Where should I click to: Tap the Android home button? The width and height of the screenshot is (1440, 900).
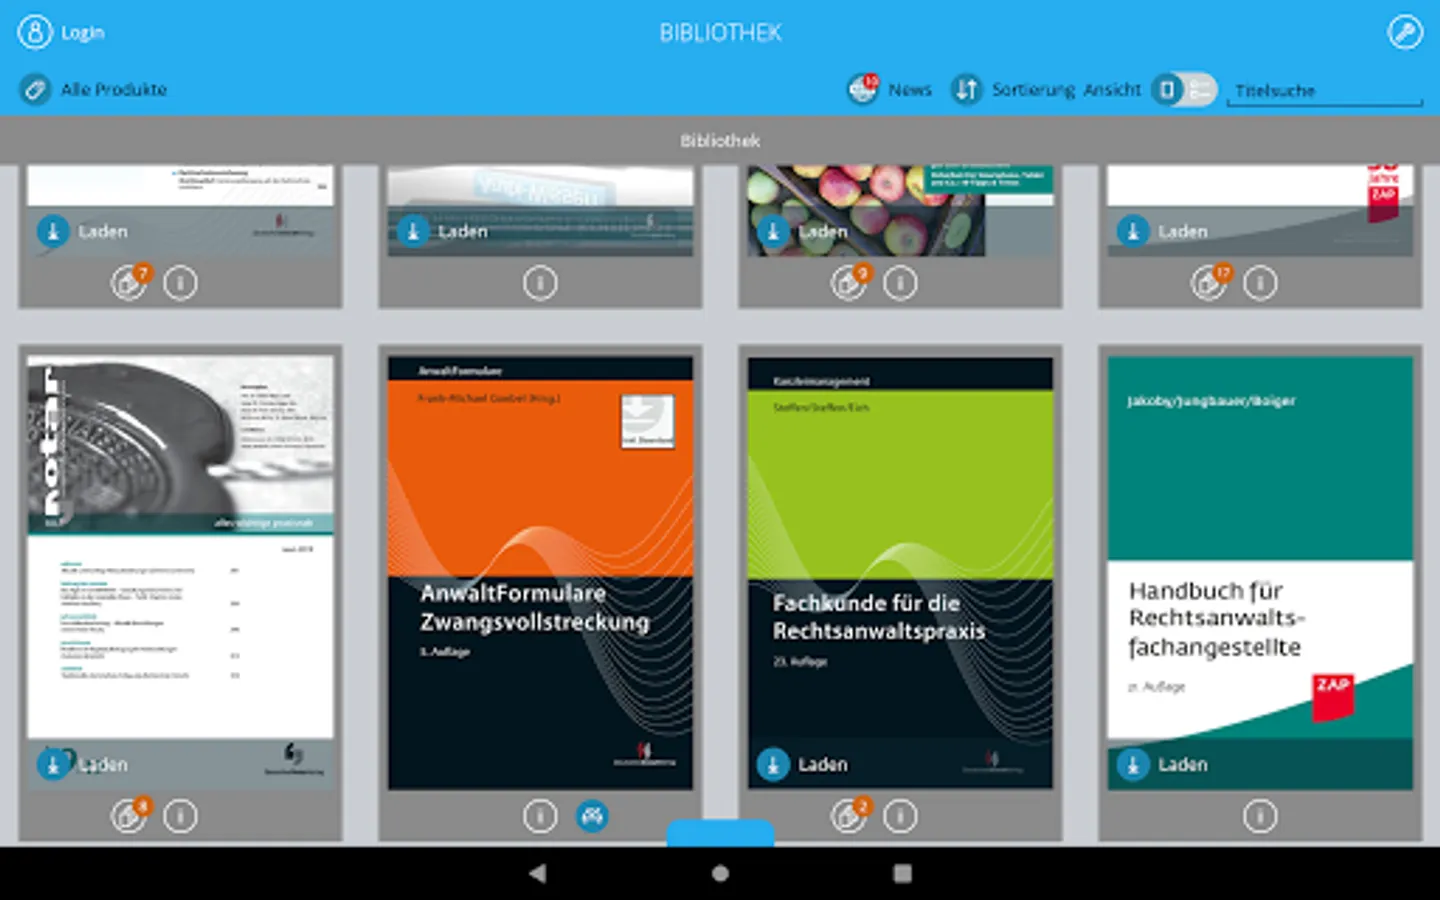tap(720, 873)
